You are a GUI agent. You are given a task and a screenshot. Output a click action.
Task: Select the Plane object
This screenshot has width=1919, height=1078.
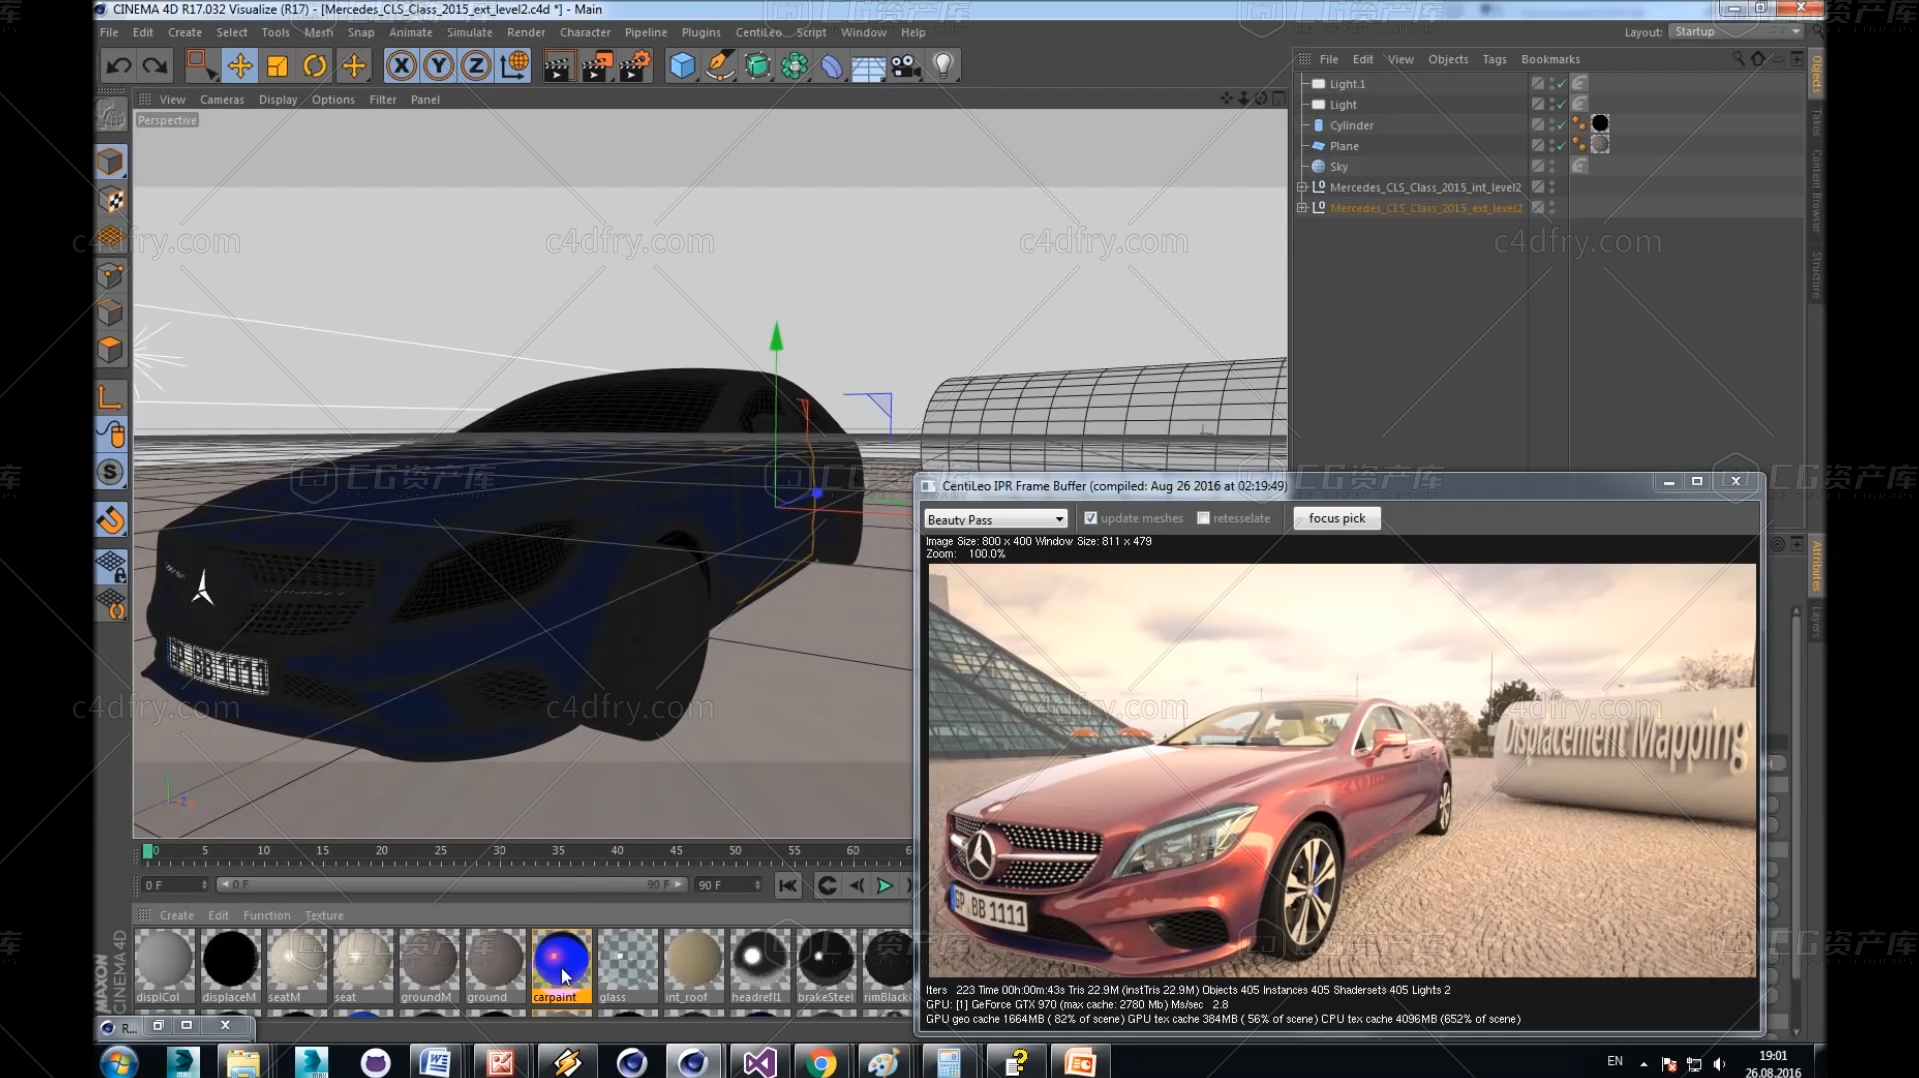click(x=1344, y=146)
